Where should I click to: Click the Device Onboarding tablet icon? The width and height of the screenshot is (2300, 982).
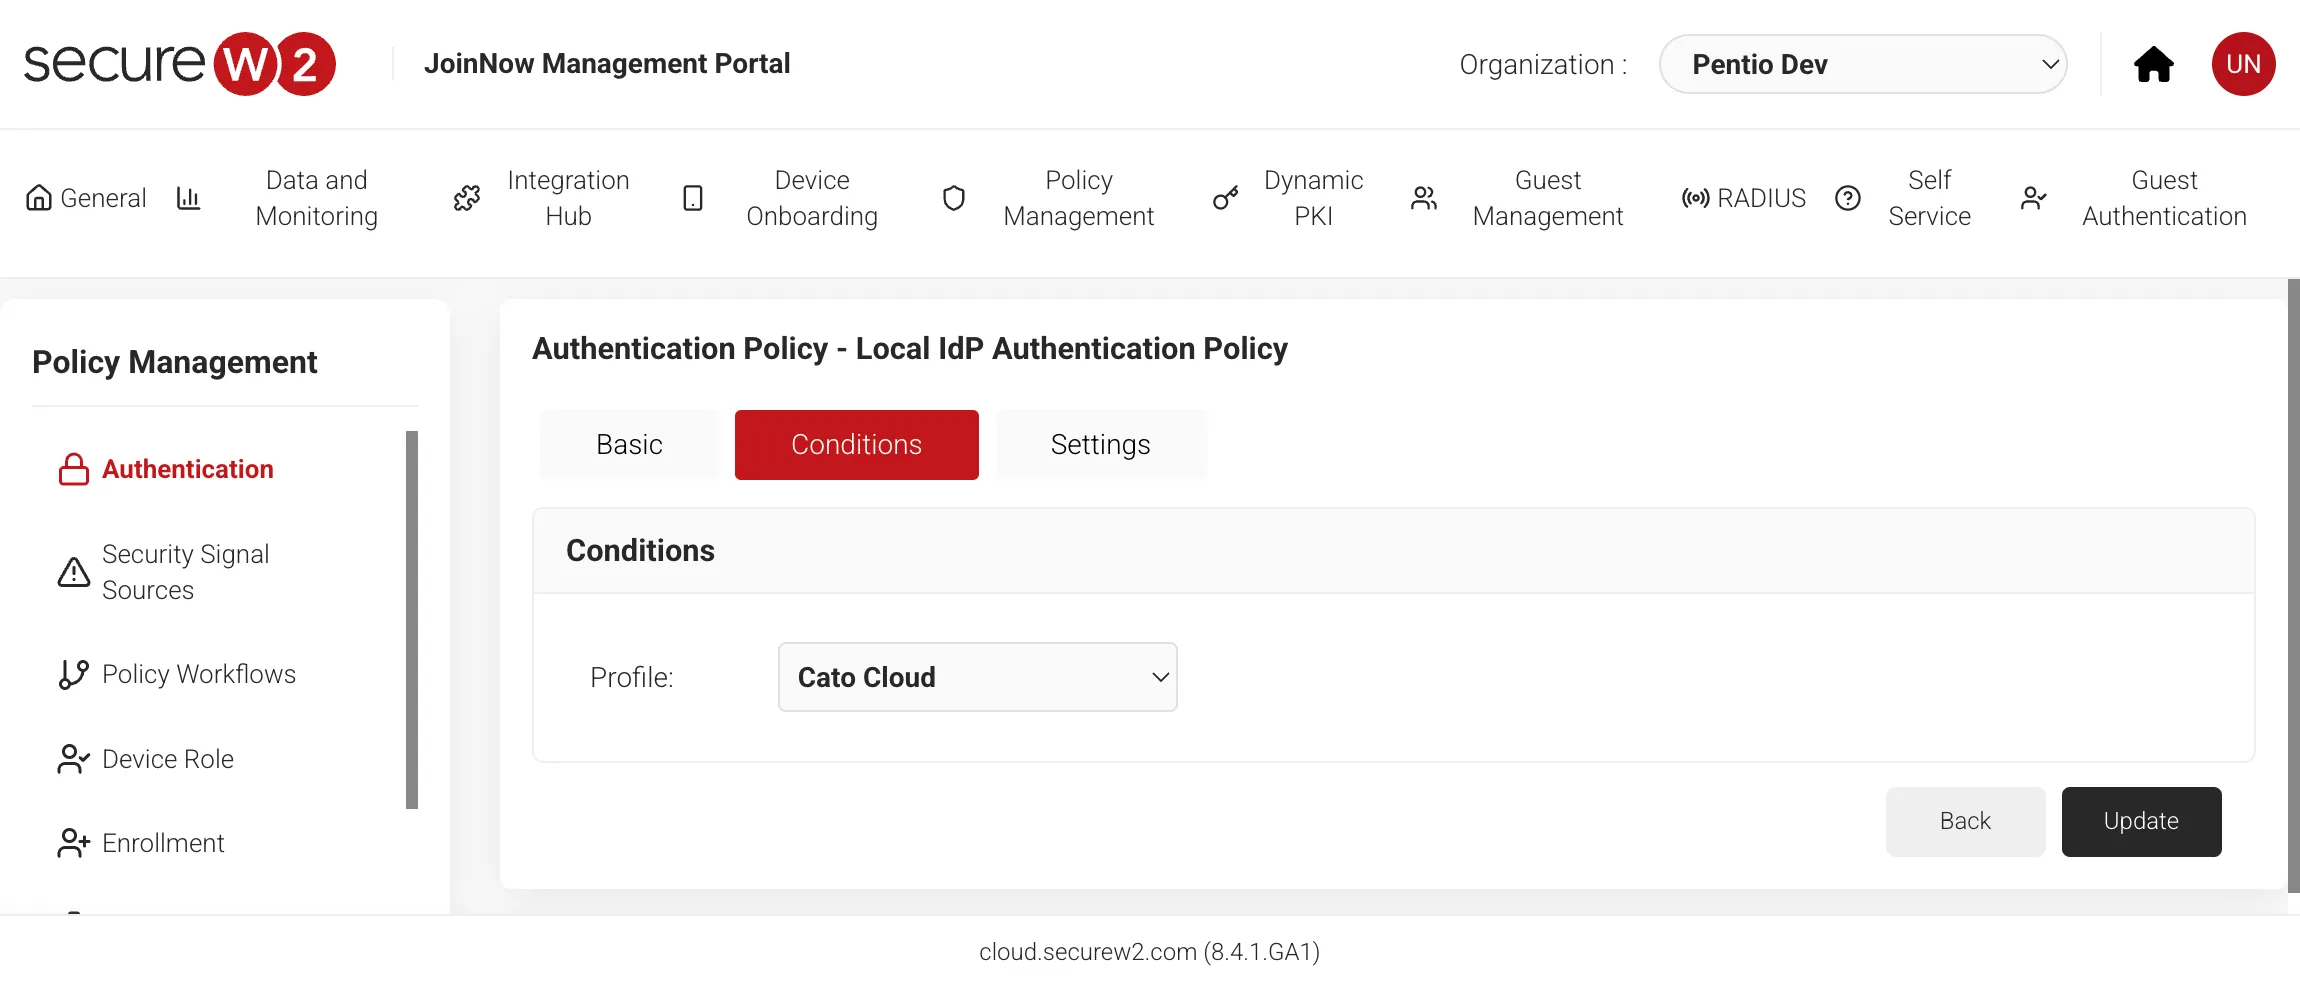pyautogui.click(x=693, y=198)
